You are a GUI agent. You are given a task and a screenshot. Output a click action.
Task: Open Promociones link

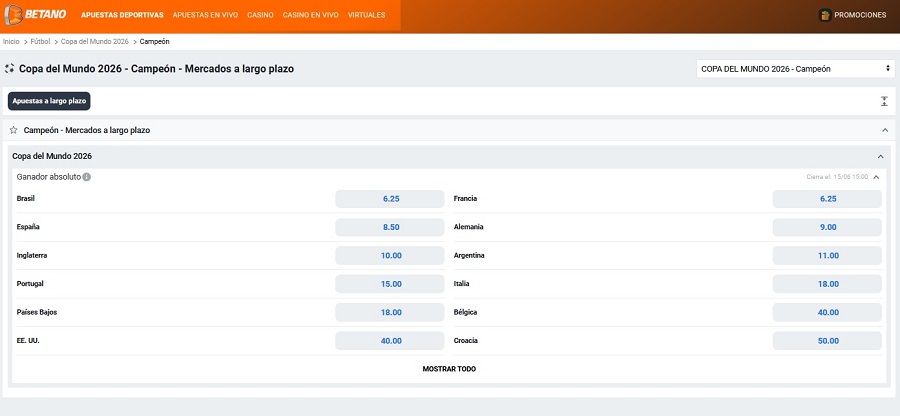[860, 15]
